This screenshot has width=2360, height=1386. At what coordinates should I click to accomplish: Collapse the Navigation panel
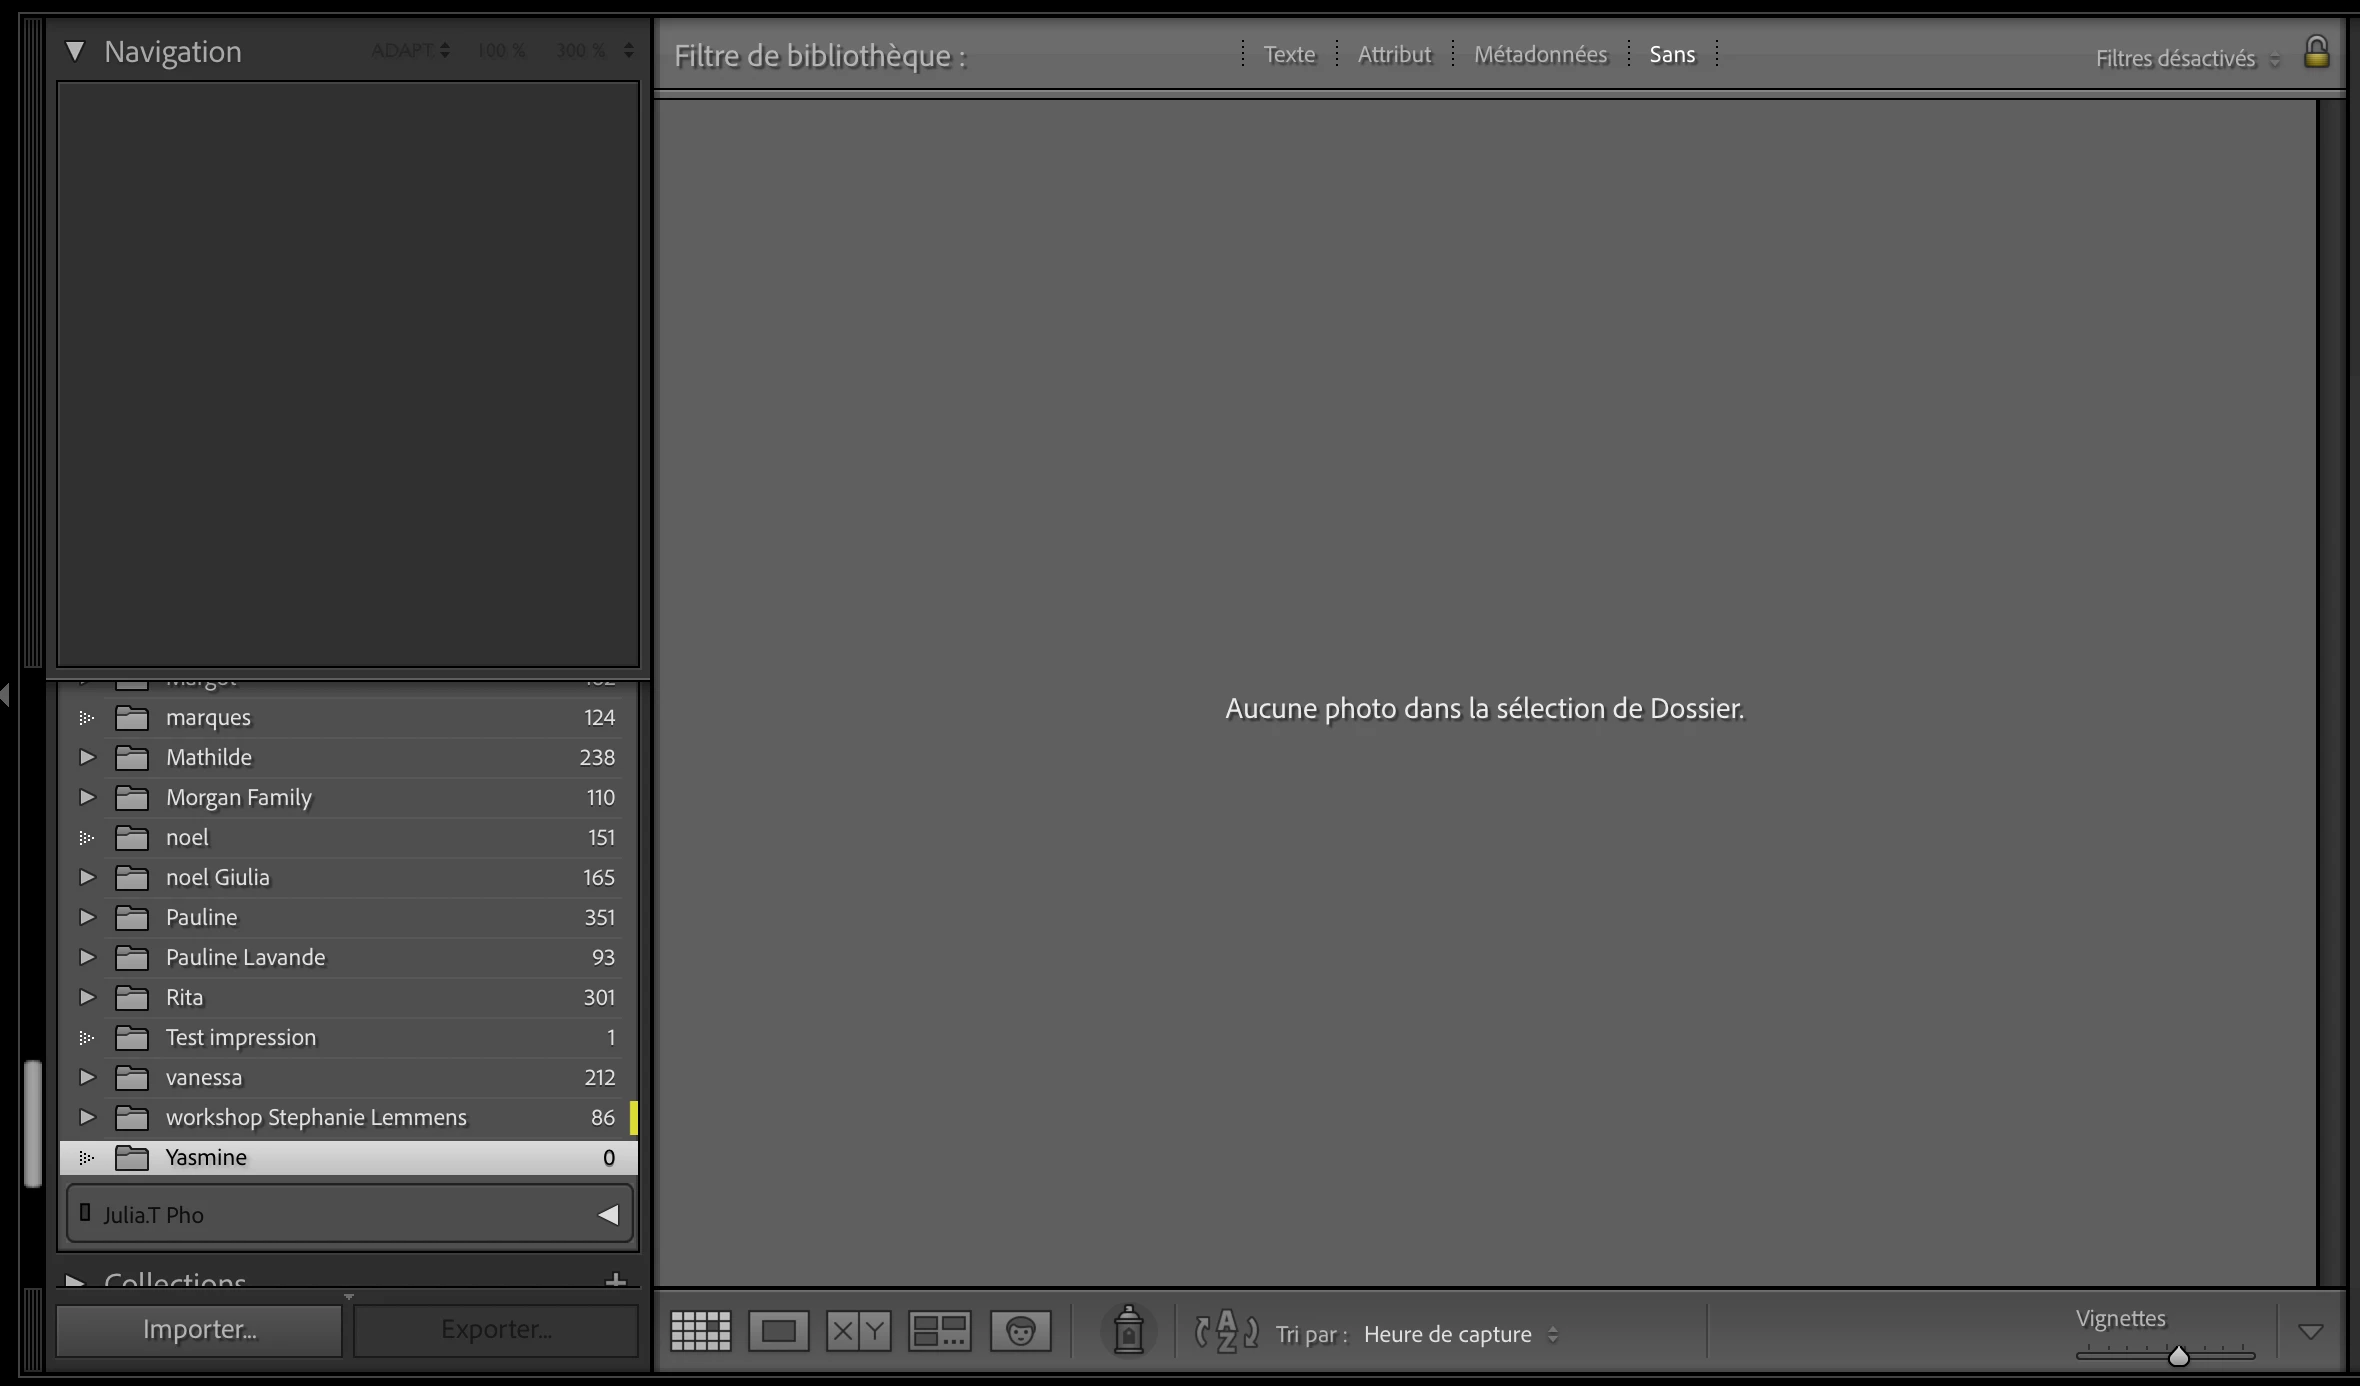(75, 51)
